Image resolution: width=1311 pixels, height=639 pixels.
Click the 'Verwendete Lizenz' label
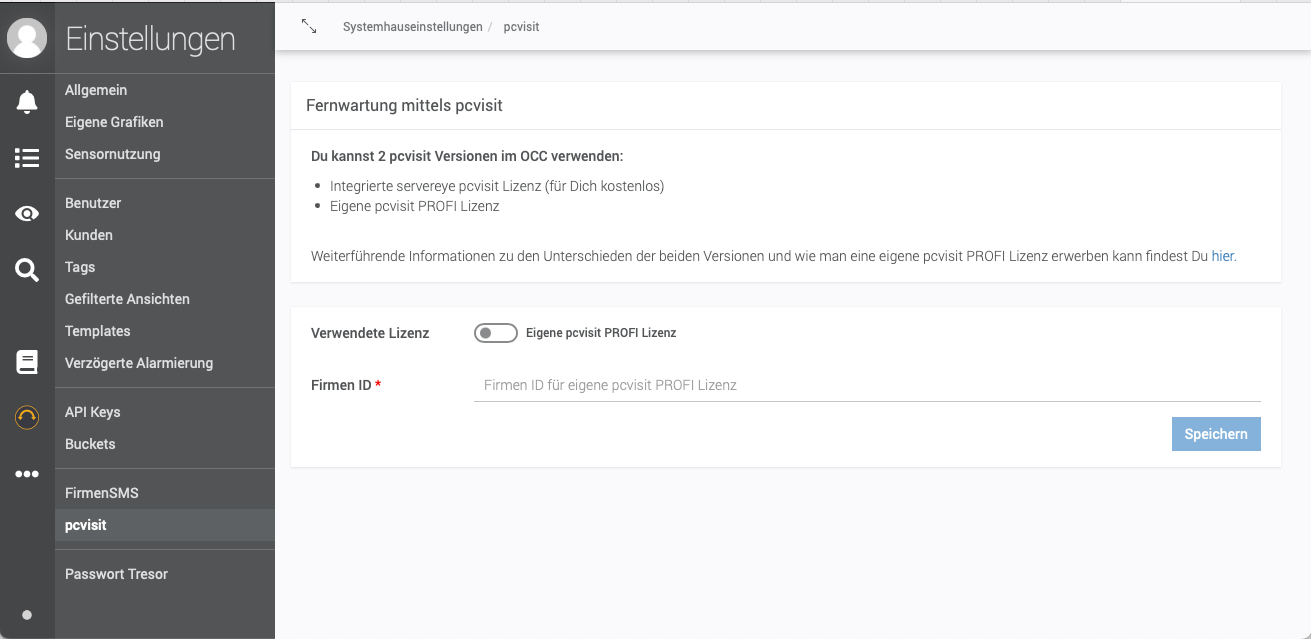[370, 333]
